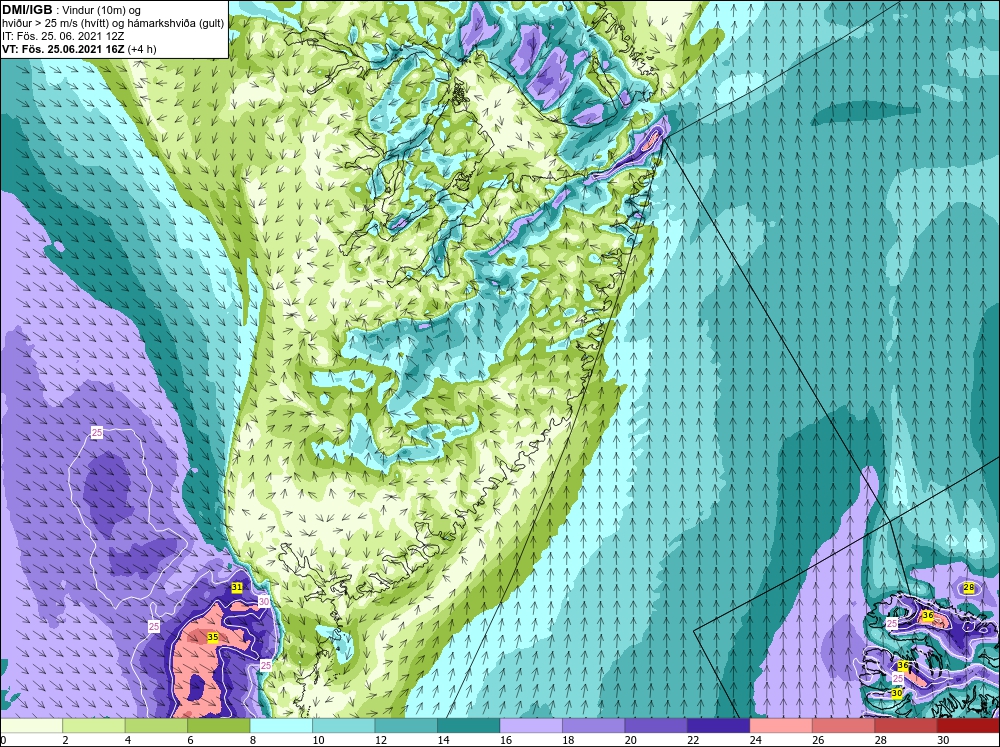1000x747 pixels.
Task: Click the white-boxed 30 gust contour label
Action: [x=264, y=601]
